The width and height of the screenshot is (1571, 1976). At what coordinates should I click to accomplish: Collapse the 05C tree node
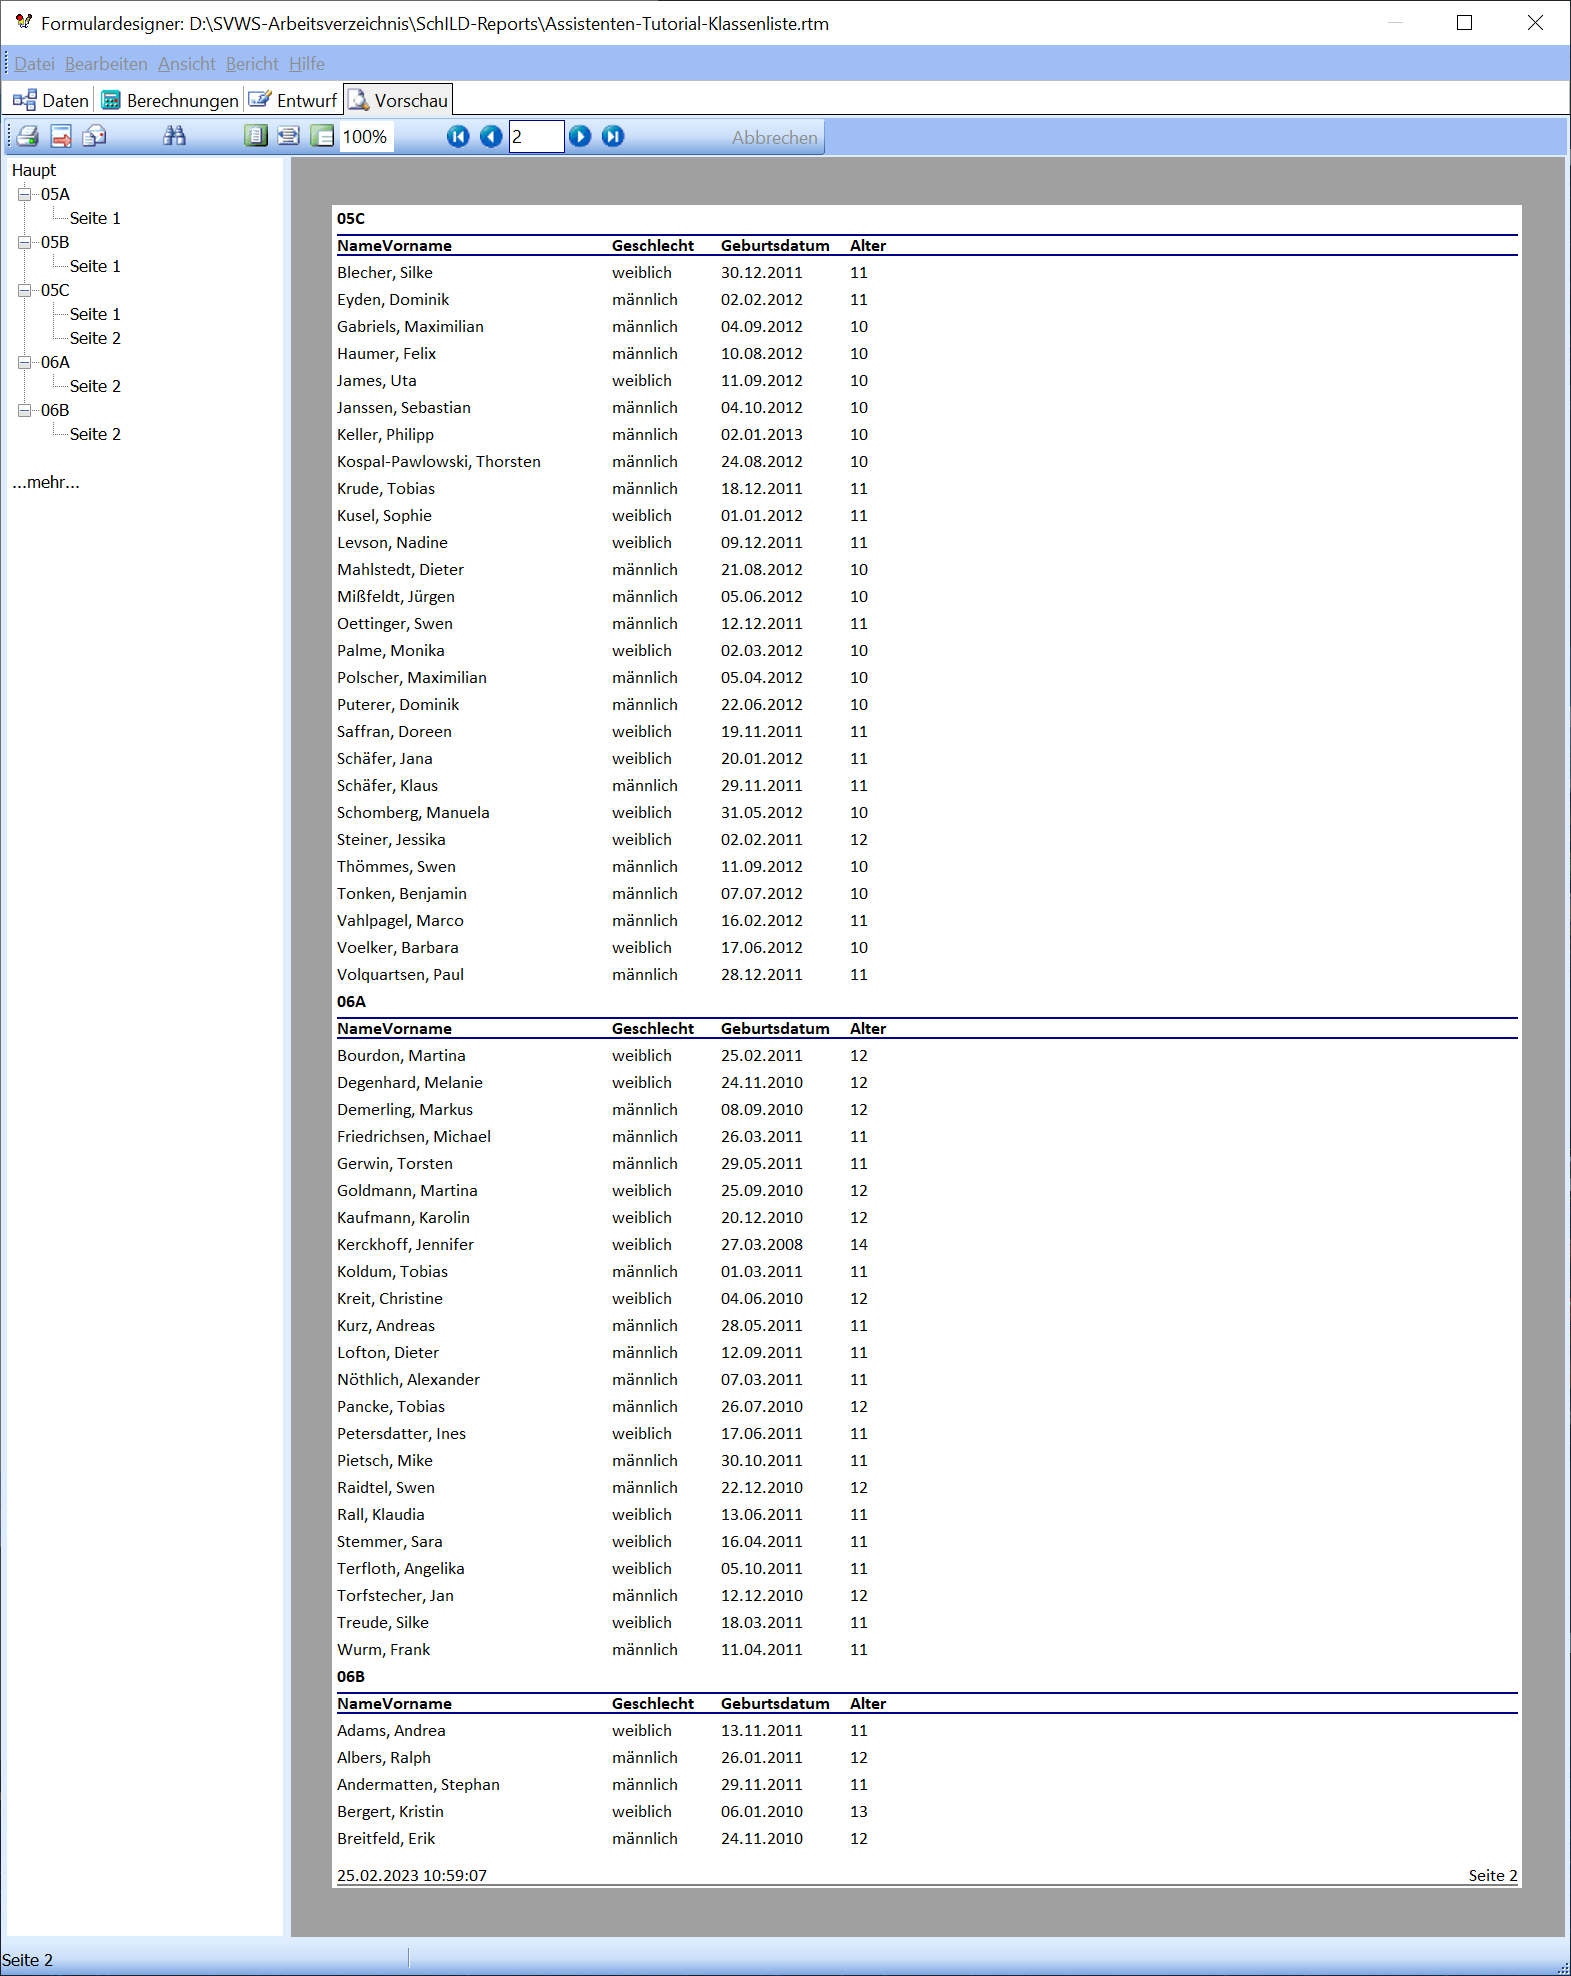24,290
